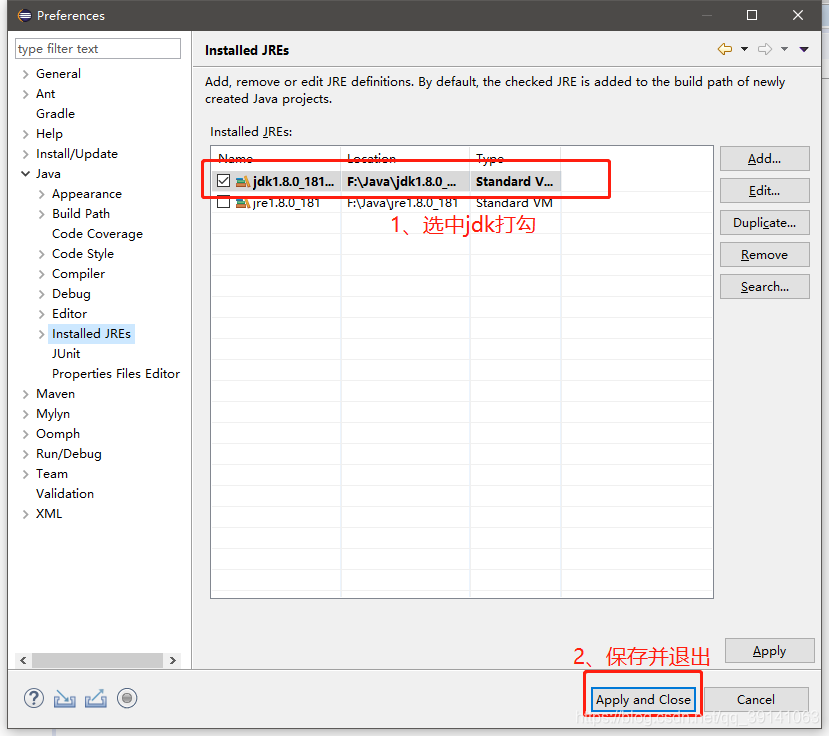The width and height of the screenshot is (829, 736).
Task: Expand the Debug node under Java
Action: pos(41,295)
